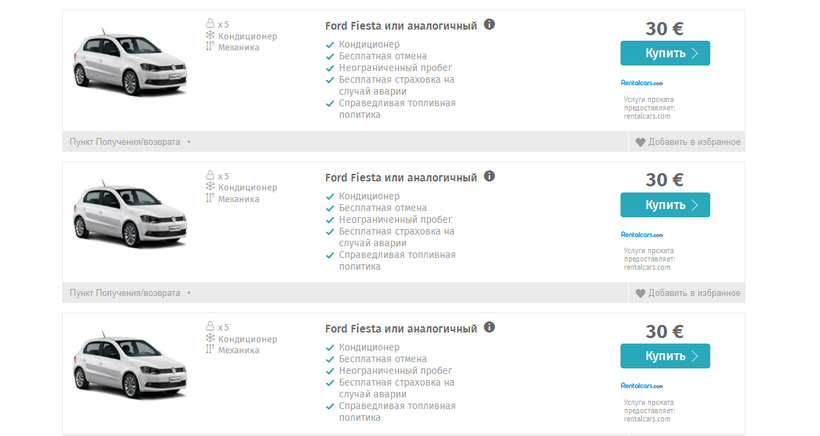Viewport: 820px width, 436px height.
Task: Expand "Пункт Получения/возврата" in the top listing
Action: pos(129,142)
